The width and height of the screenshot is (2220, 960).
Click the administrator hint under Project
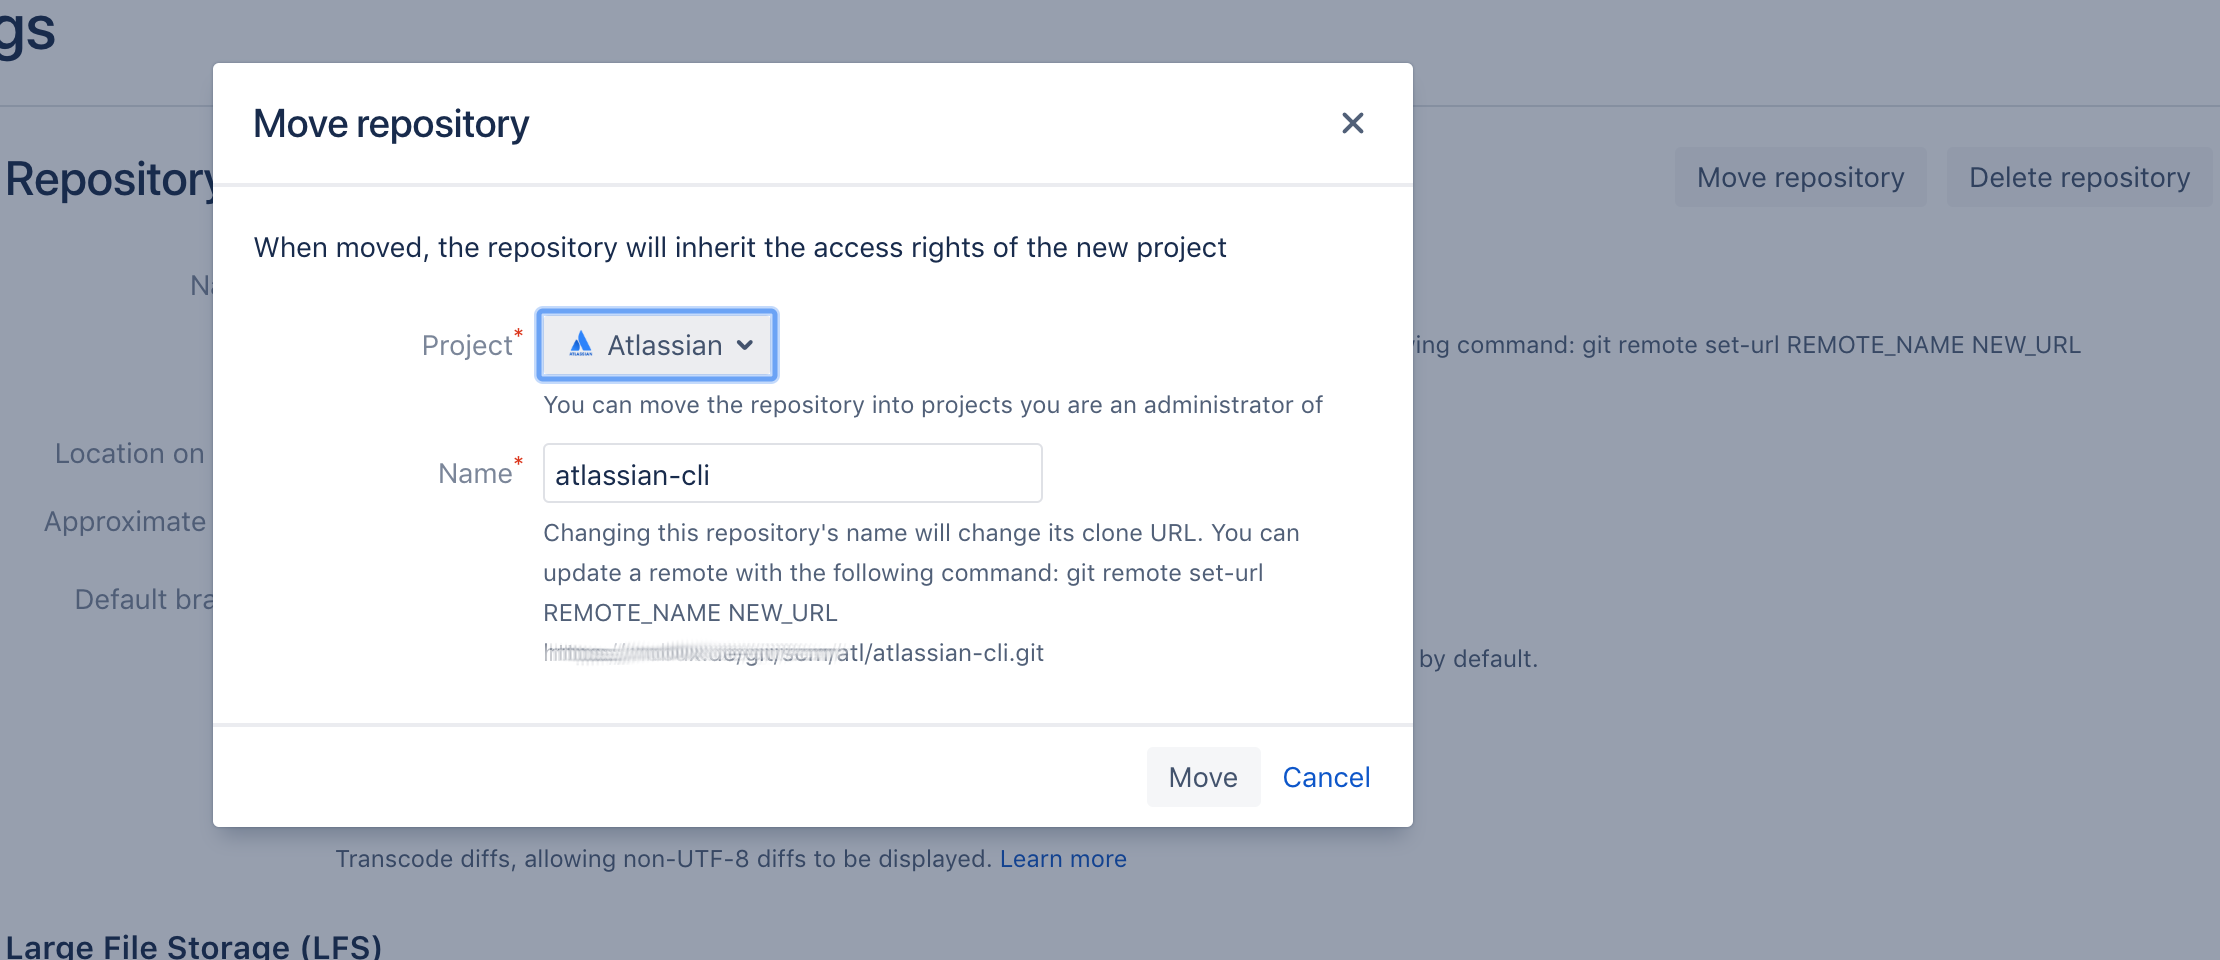click(933, 405)
